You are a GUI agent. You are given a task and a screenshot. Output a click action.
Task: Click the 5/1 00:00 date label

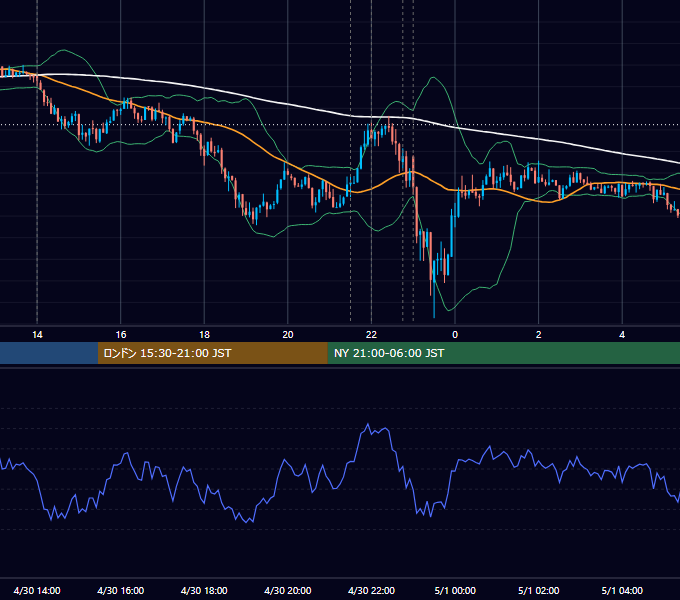455,590
